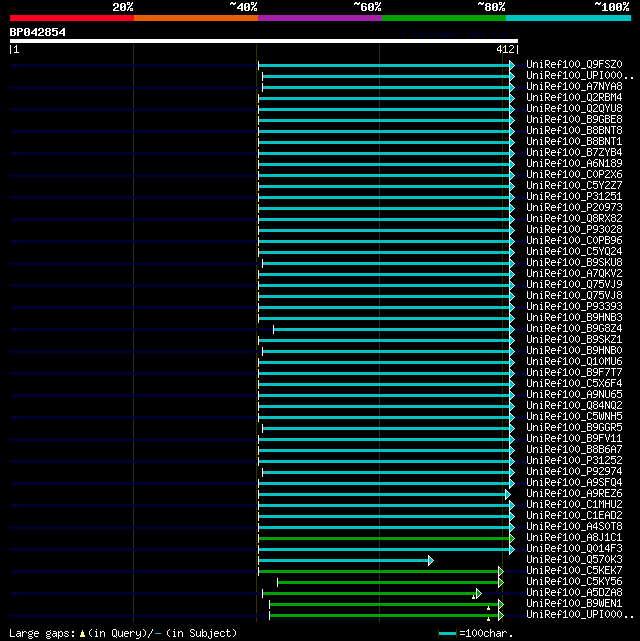Screen dimensions: 640x641
Task: Select the UniRef100_P31252 hit name
Action: (574, 461)
